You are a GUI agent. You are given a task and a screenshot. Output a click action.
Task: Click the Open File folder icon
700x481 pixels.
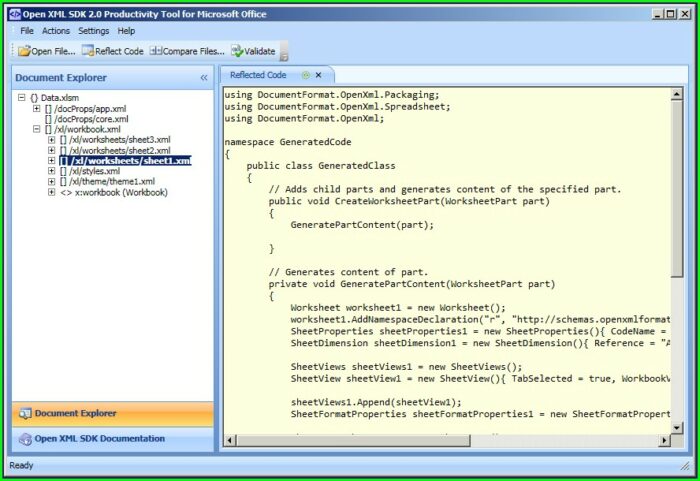24,51
